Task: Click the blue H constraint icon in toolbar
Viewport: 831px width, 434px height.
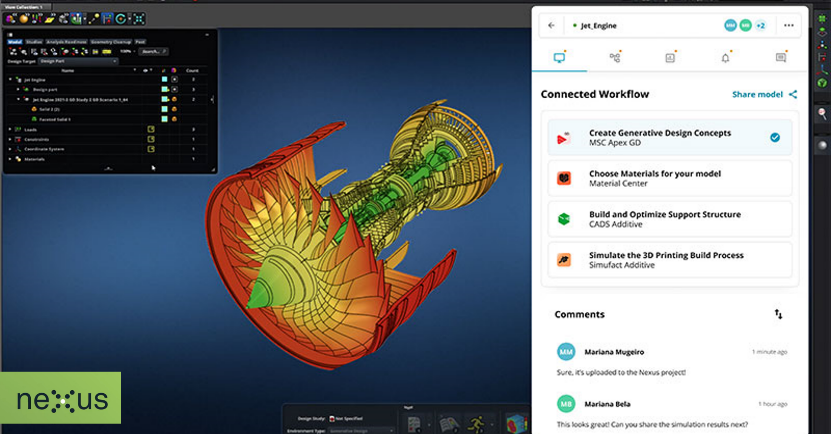Action: 107,19
